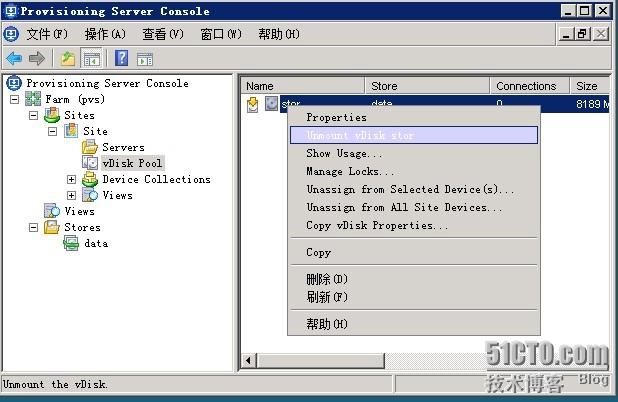Choose Copy from the context menu
The image size is (618, 402).
pyautogui.click(x=414, y=252)
